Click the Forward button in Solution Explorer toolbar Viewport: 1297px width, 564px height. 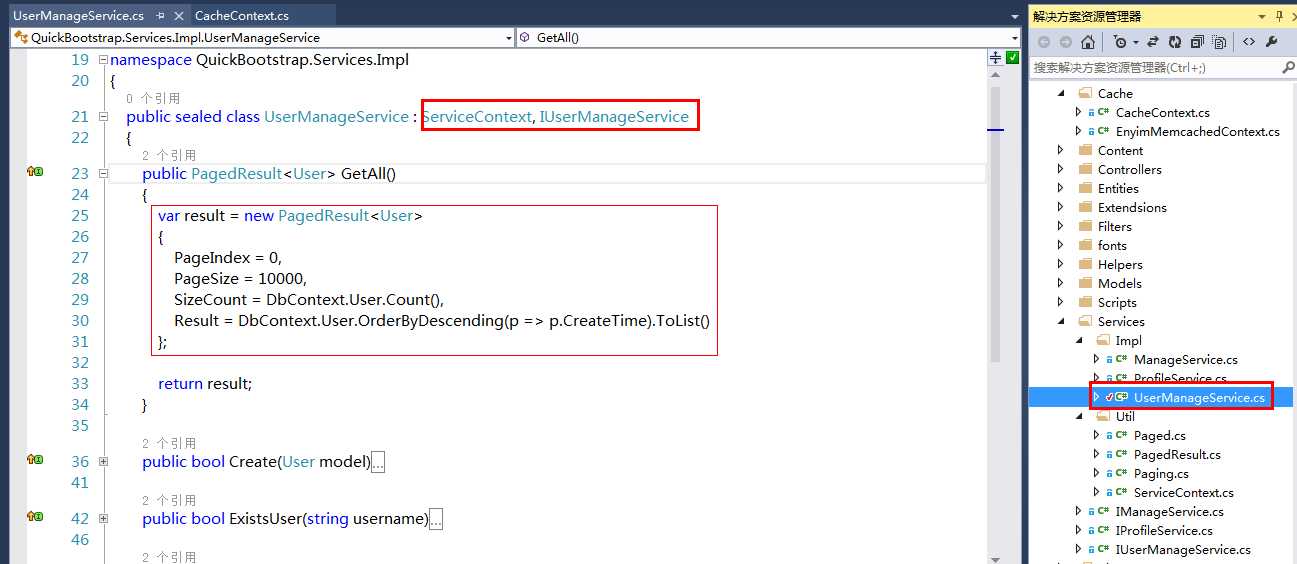(1065, 42)
